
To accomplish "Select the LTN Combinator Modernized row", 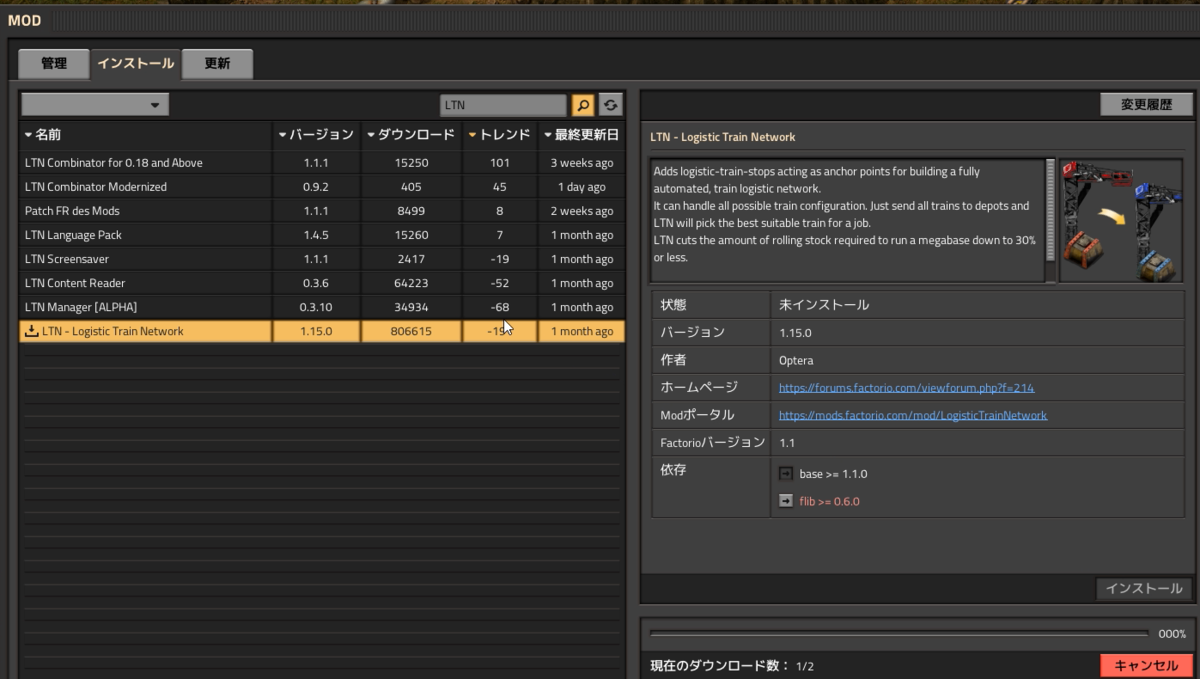I will [322, 187].
